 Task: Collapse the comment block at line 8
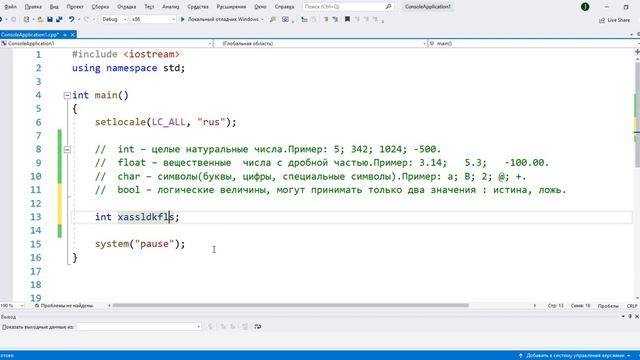(67, 149)
